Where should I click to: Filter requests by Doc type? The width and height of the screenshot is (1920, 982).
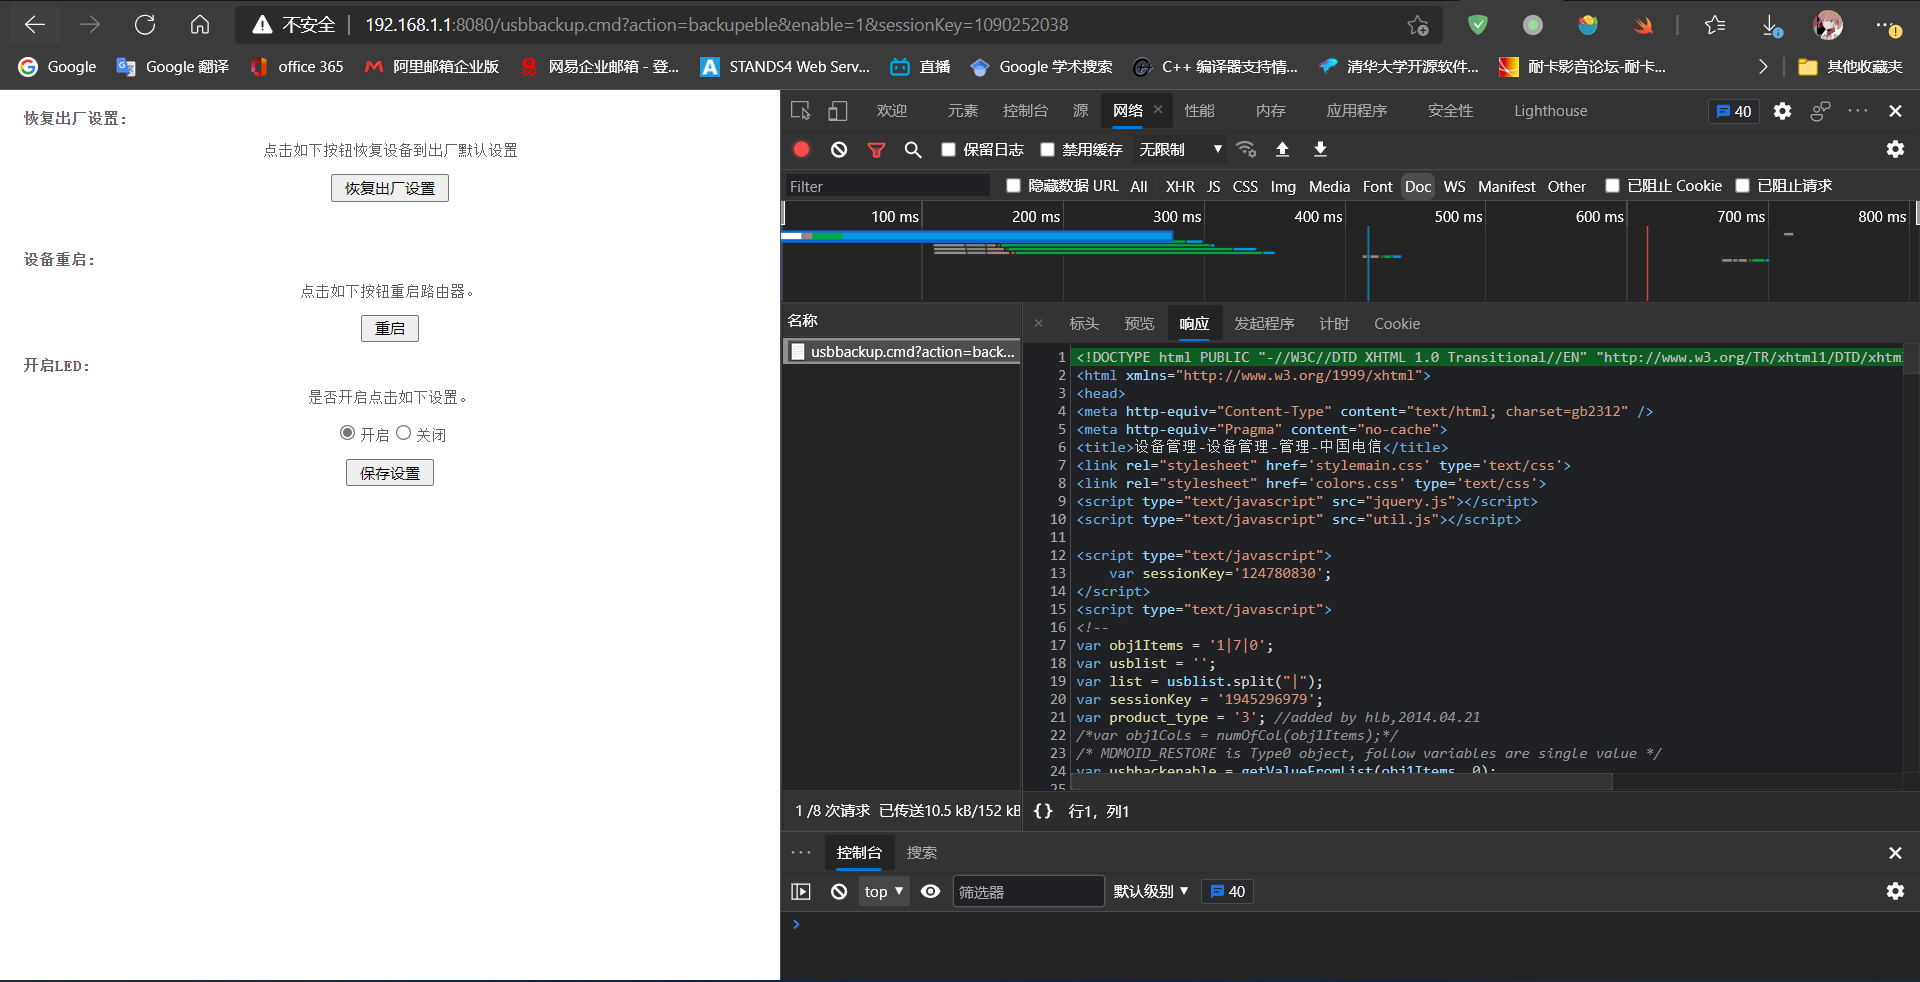(x=1418, y=186)
